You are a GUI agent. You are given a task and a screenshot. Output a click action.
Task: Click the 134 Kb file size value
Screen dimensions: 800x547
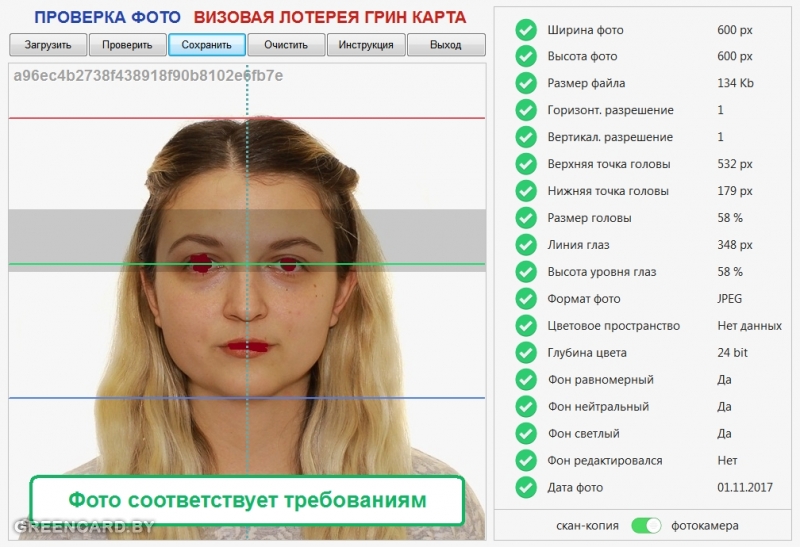(x=735, y=83)
